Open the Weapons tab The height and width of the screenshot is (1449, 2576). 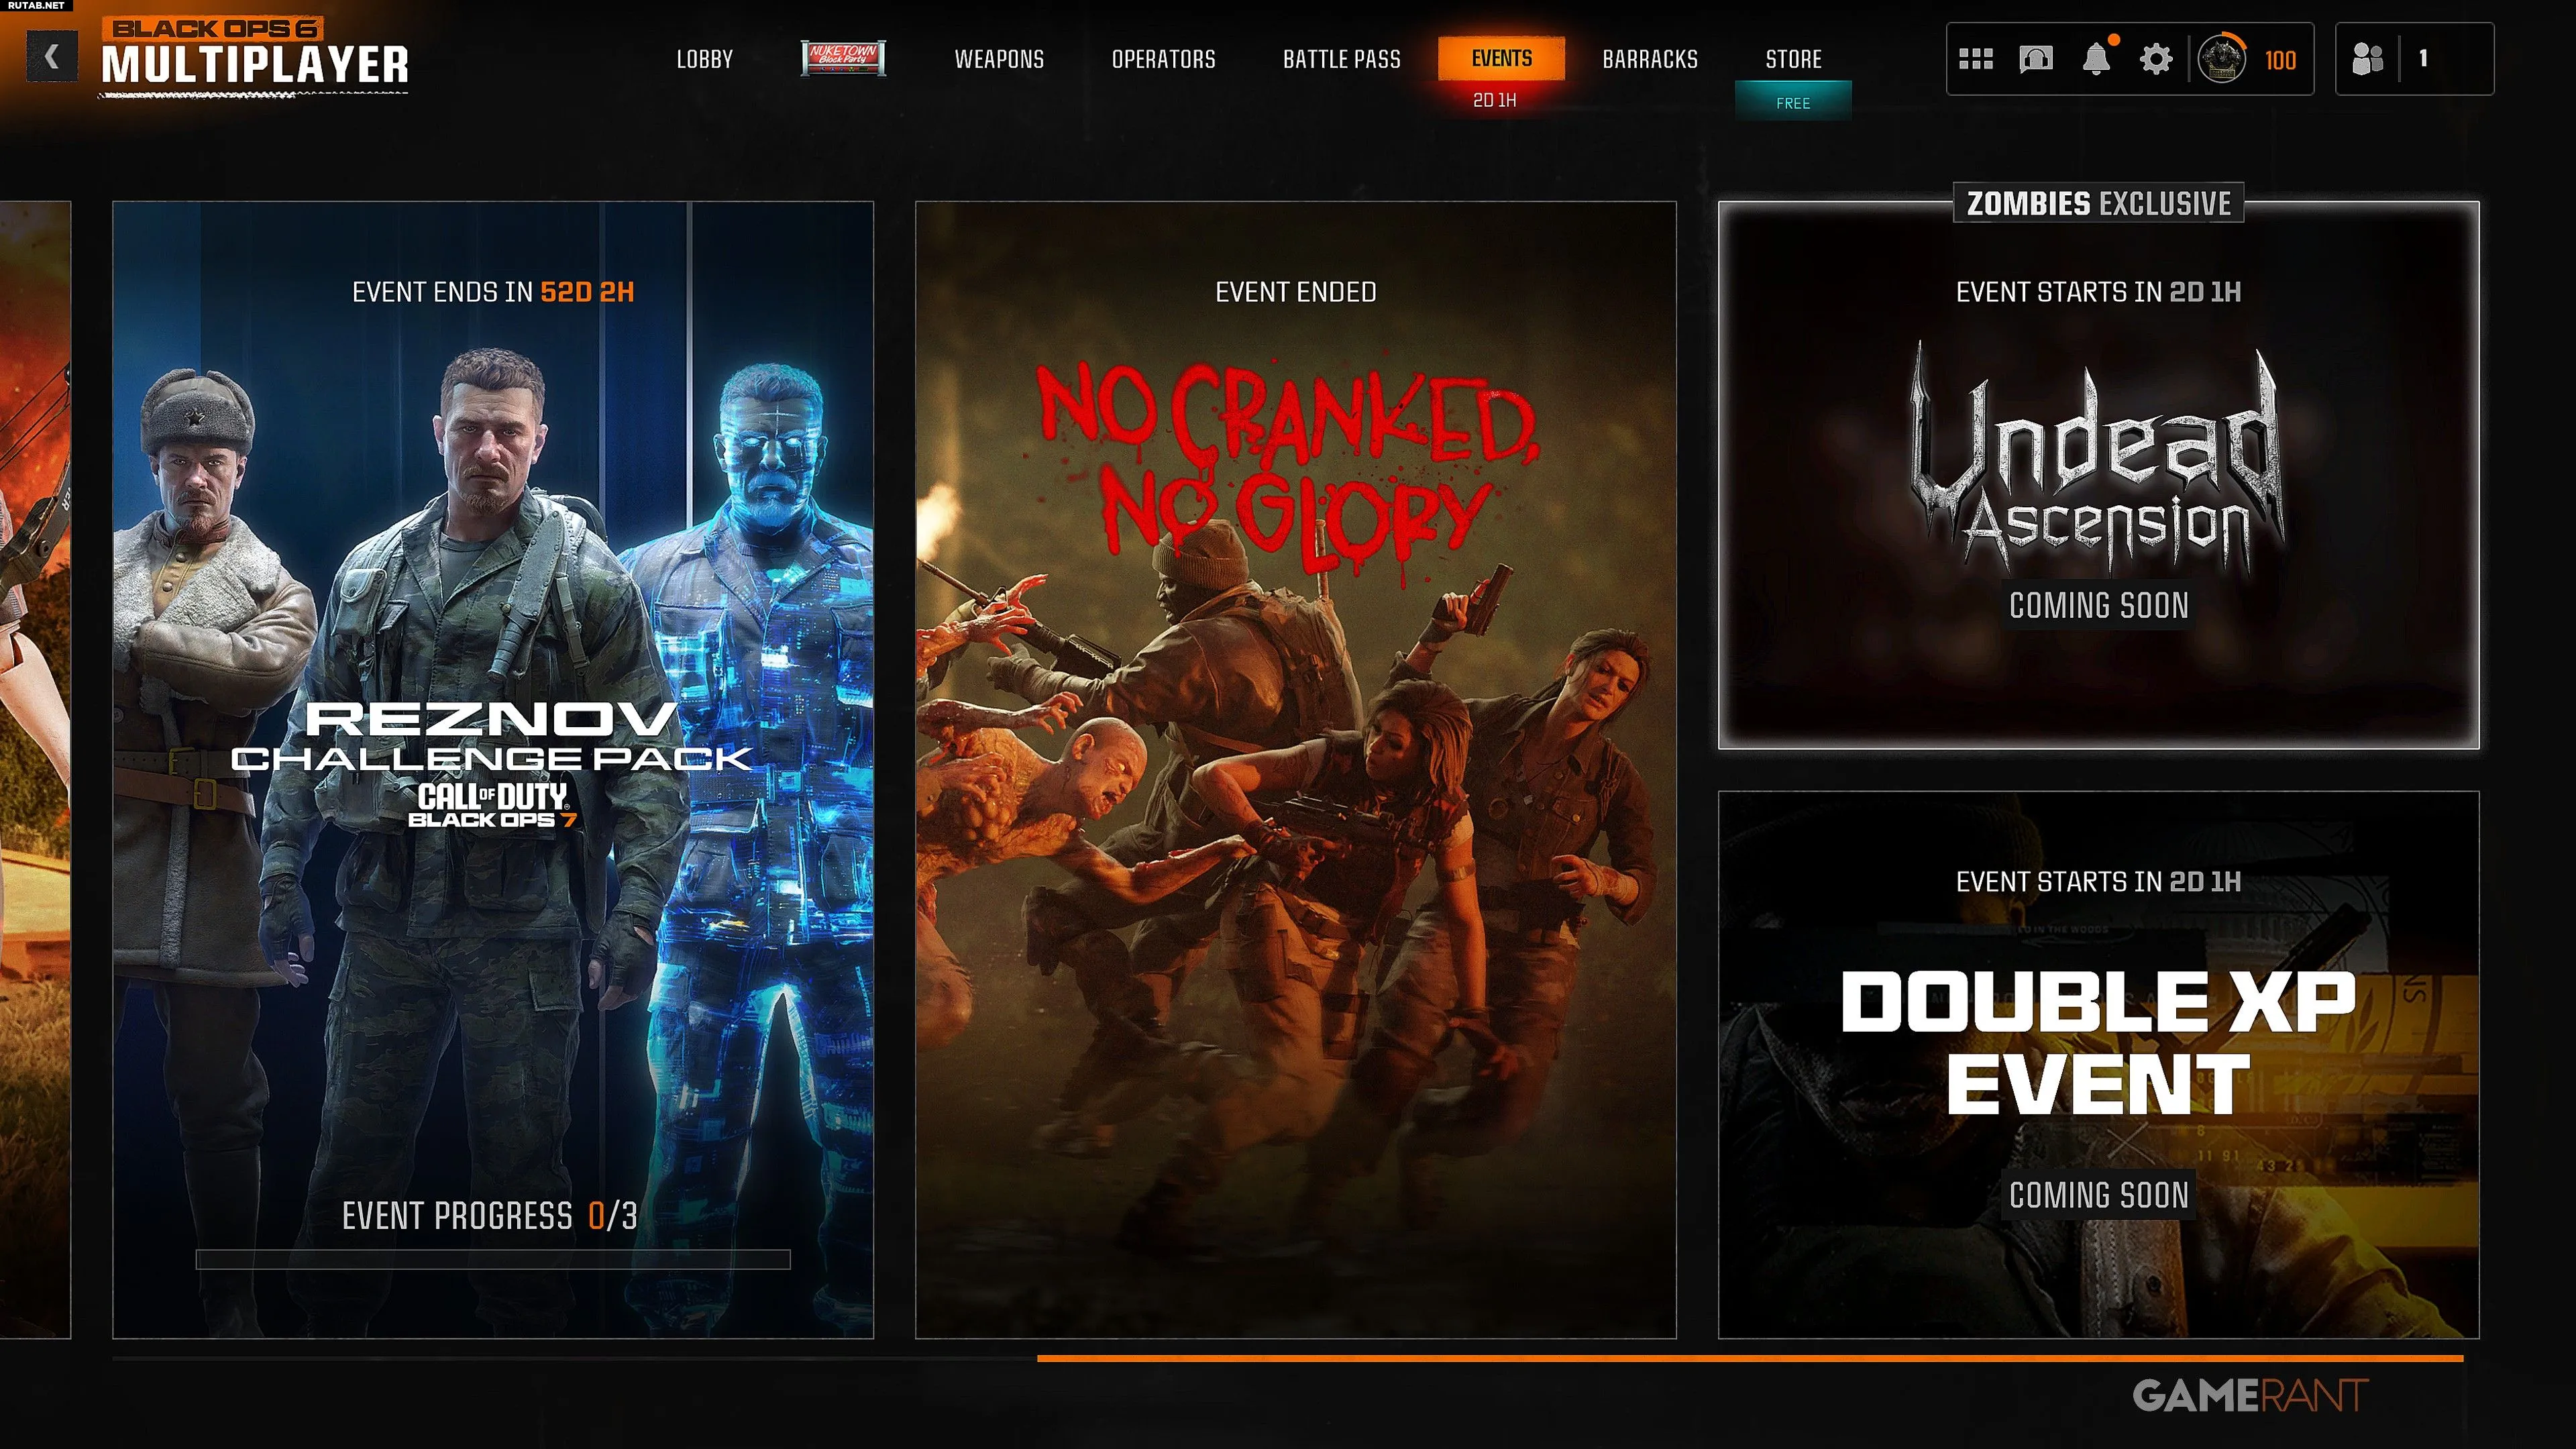(999, 59)
